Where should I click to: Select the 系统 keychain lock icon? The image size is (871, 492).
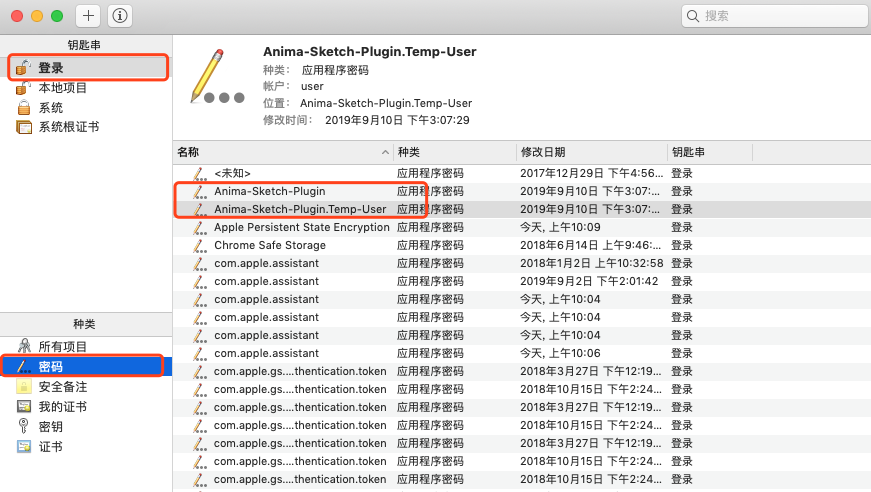click(24, 107)
